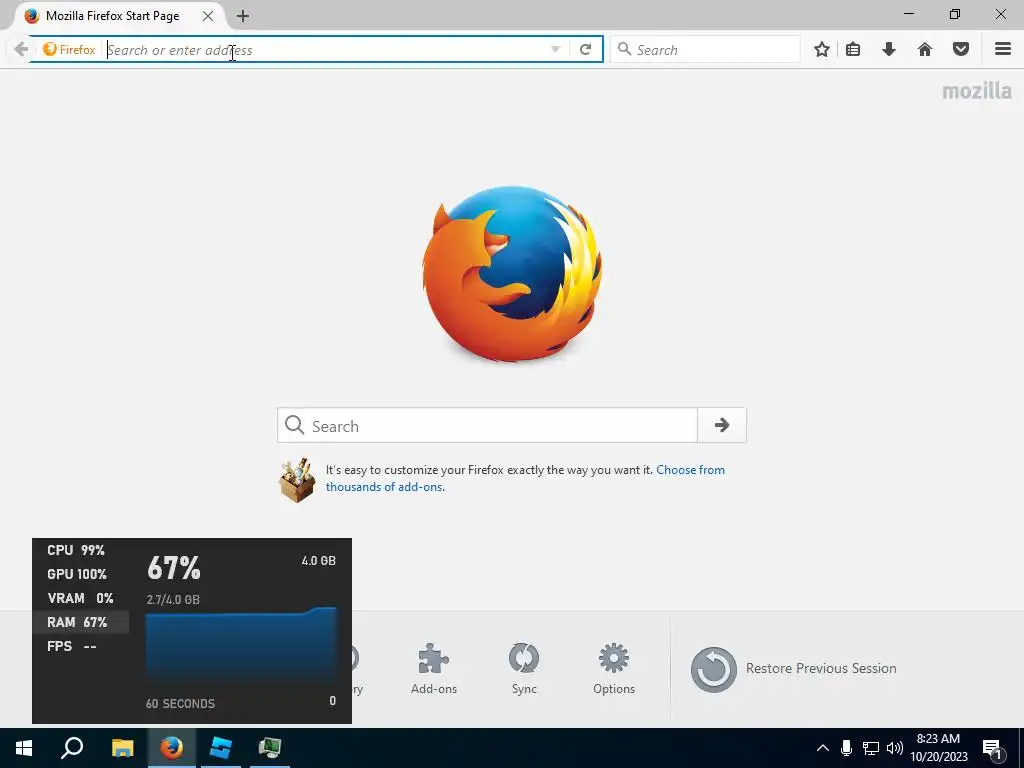1024x768 pixels.
Task: Open Add-ons from the bottom launcher
Action: (x=434, y=669)
